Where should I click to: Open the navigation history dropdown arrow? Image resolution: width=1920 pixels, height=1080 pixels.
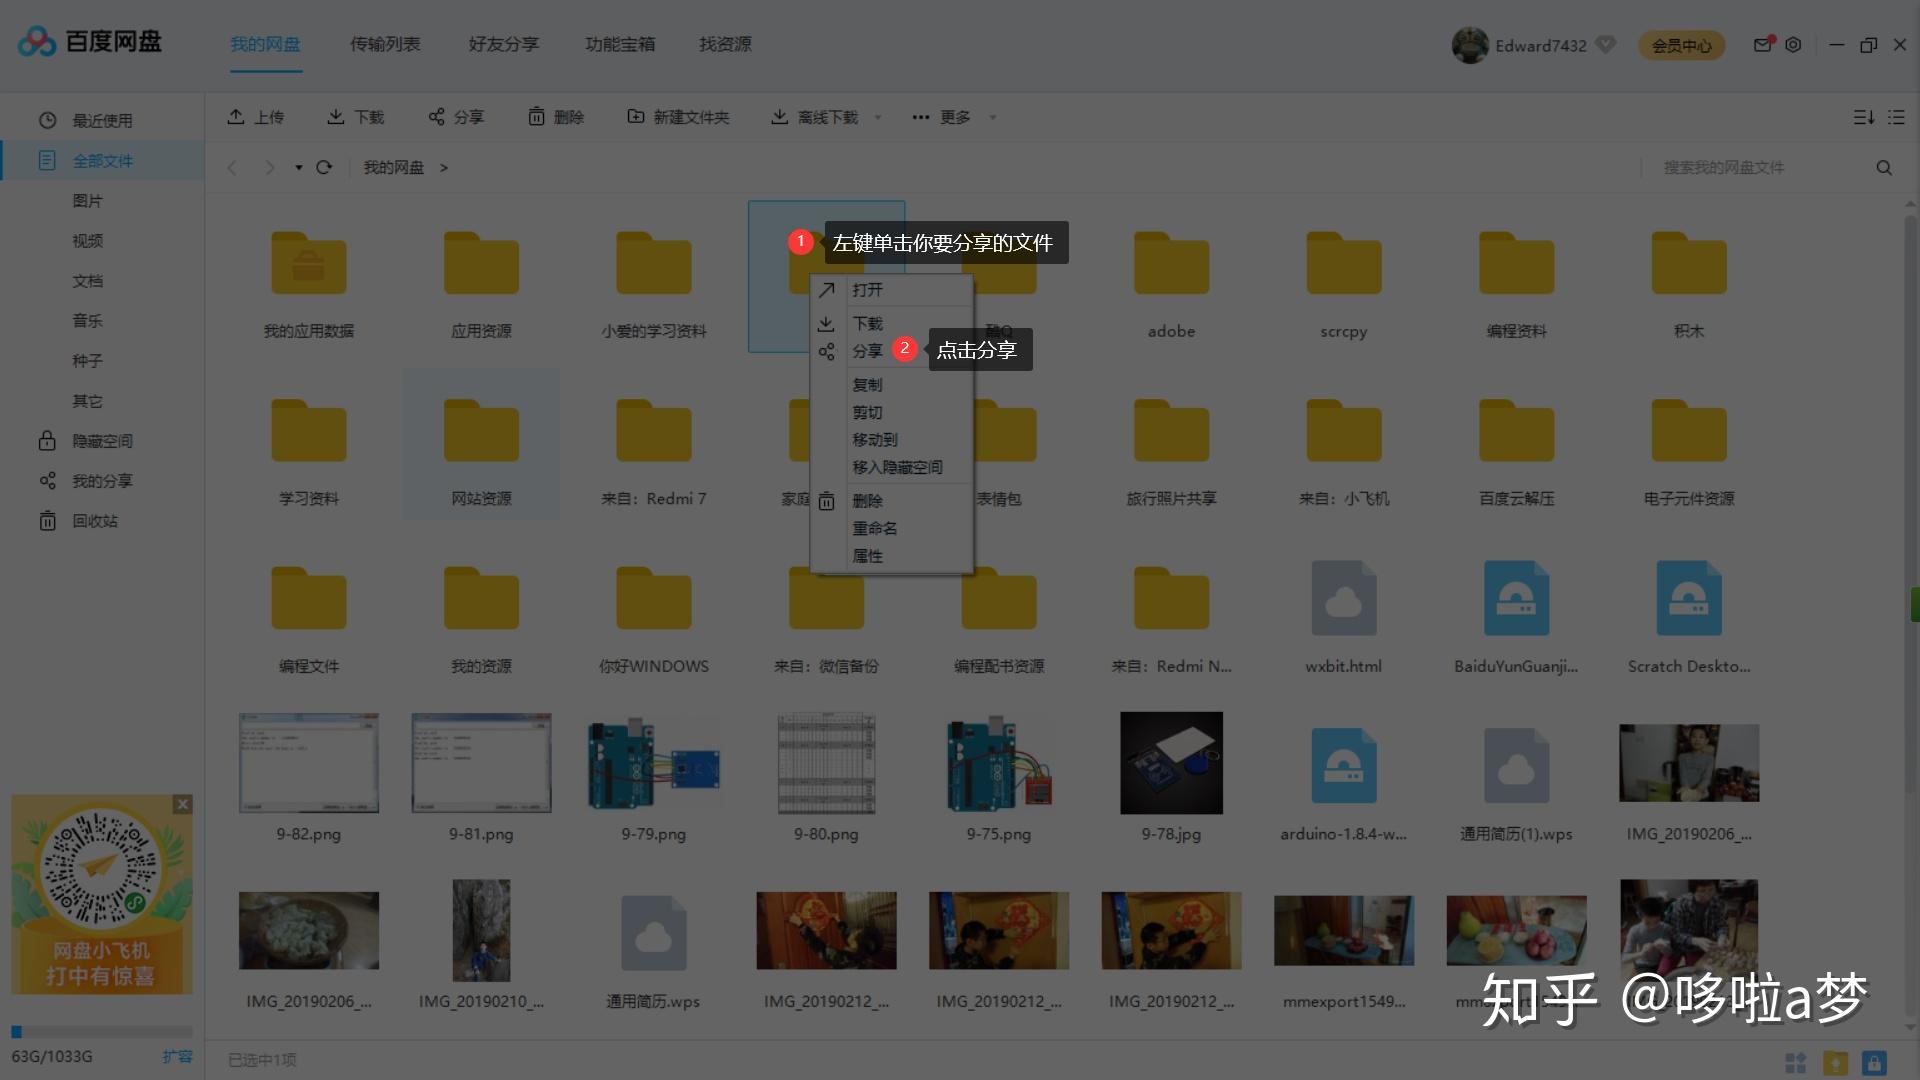(298, 167)
